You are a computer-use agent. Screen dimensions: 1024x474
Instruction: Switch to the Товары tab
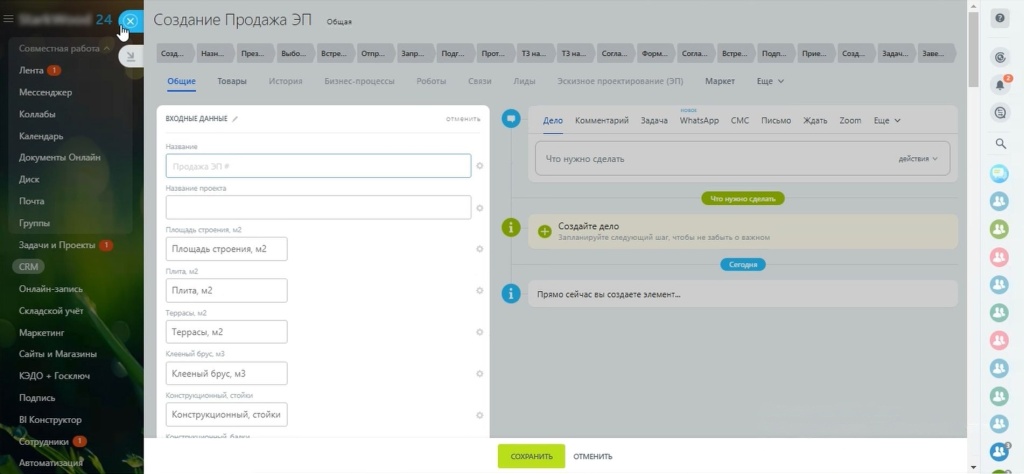[x=232, y=81]
